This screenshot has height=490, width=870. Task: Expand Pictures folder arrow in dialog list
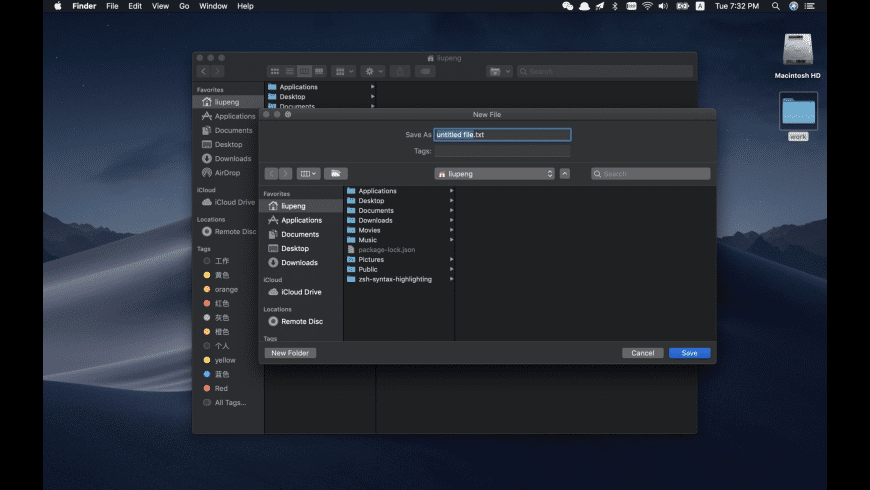[x=451, y=259]
